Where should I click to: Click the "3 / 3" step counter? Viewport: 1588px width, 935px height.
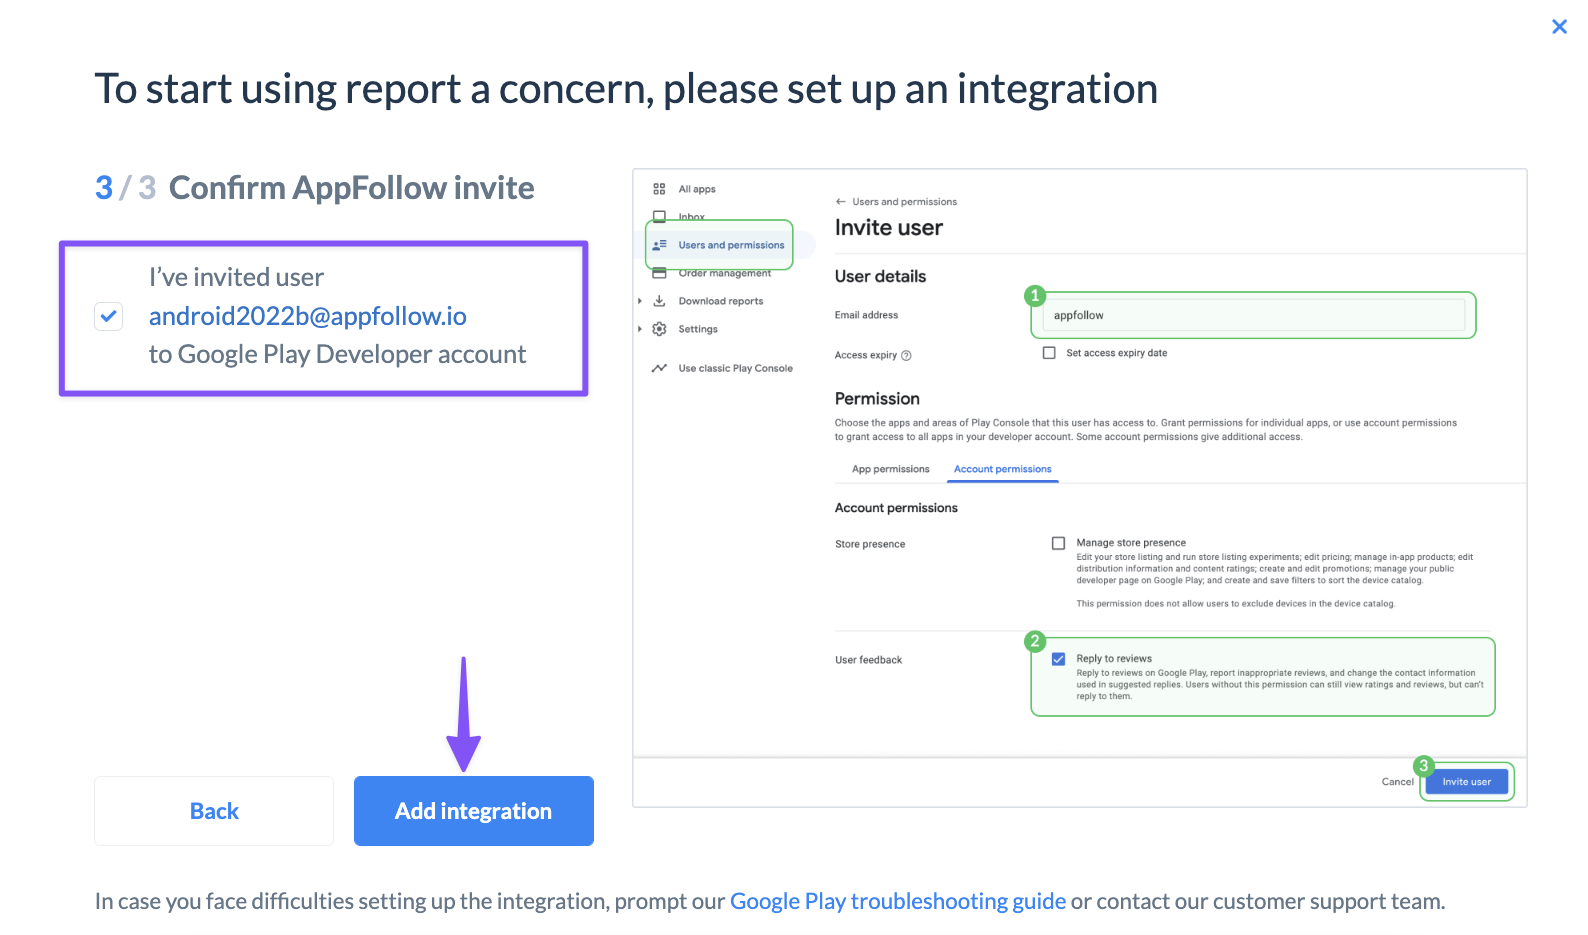pos(125,188)
